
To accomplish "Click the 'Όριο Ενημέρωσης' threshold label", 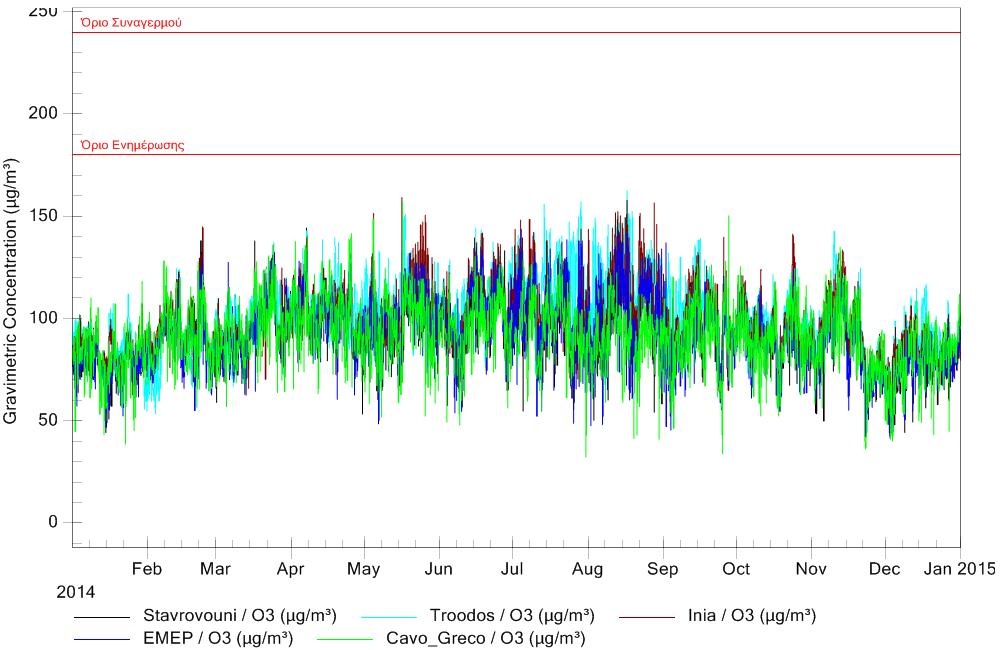I will [132, 145].
